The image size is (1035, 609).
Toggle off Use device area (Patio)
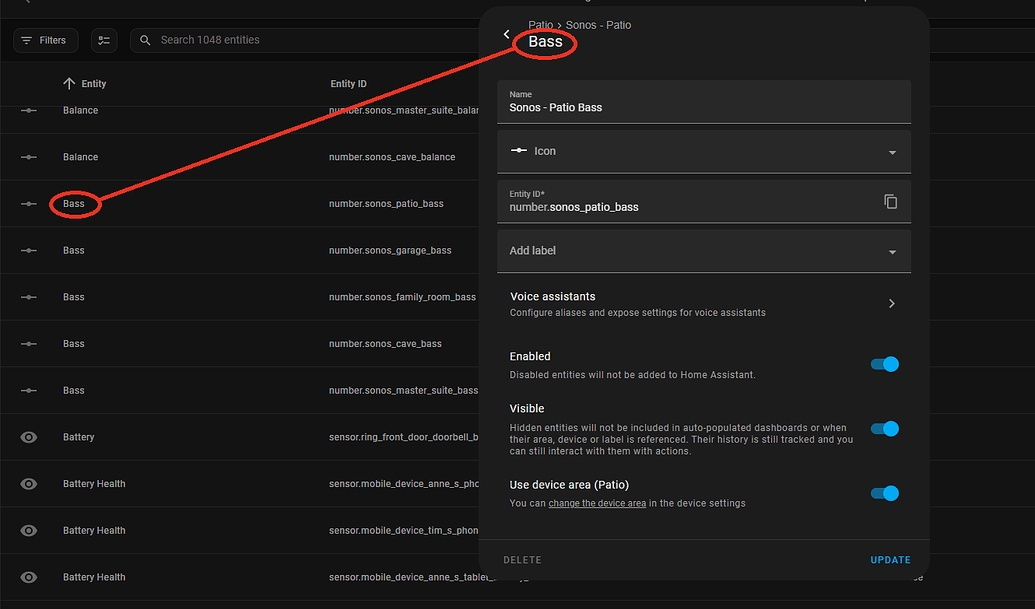pyautogui.click(x=884, y=493)
